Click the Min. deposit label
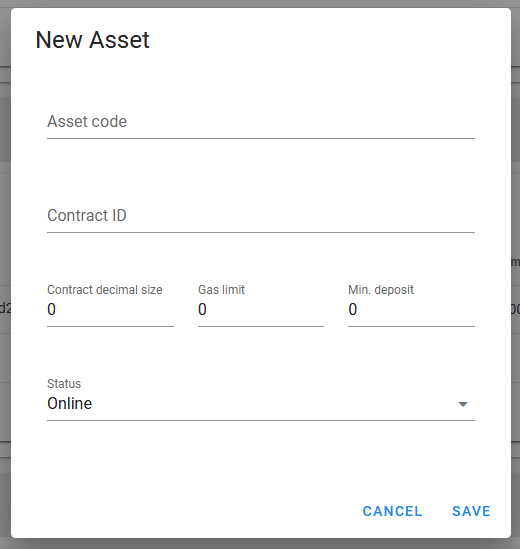Screen dimensions: 520x549 click(x=381, y=290)
